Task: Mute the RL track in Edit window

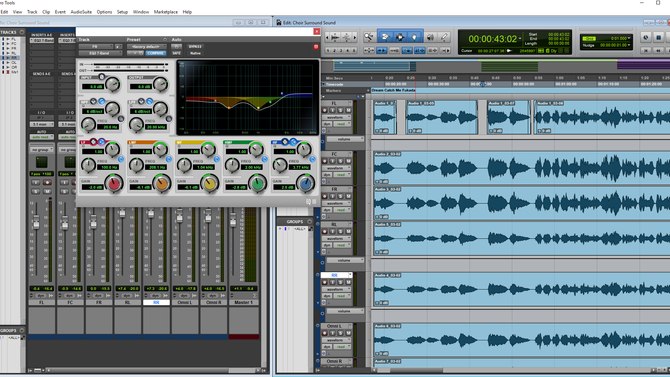Action: pos(348,231)
